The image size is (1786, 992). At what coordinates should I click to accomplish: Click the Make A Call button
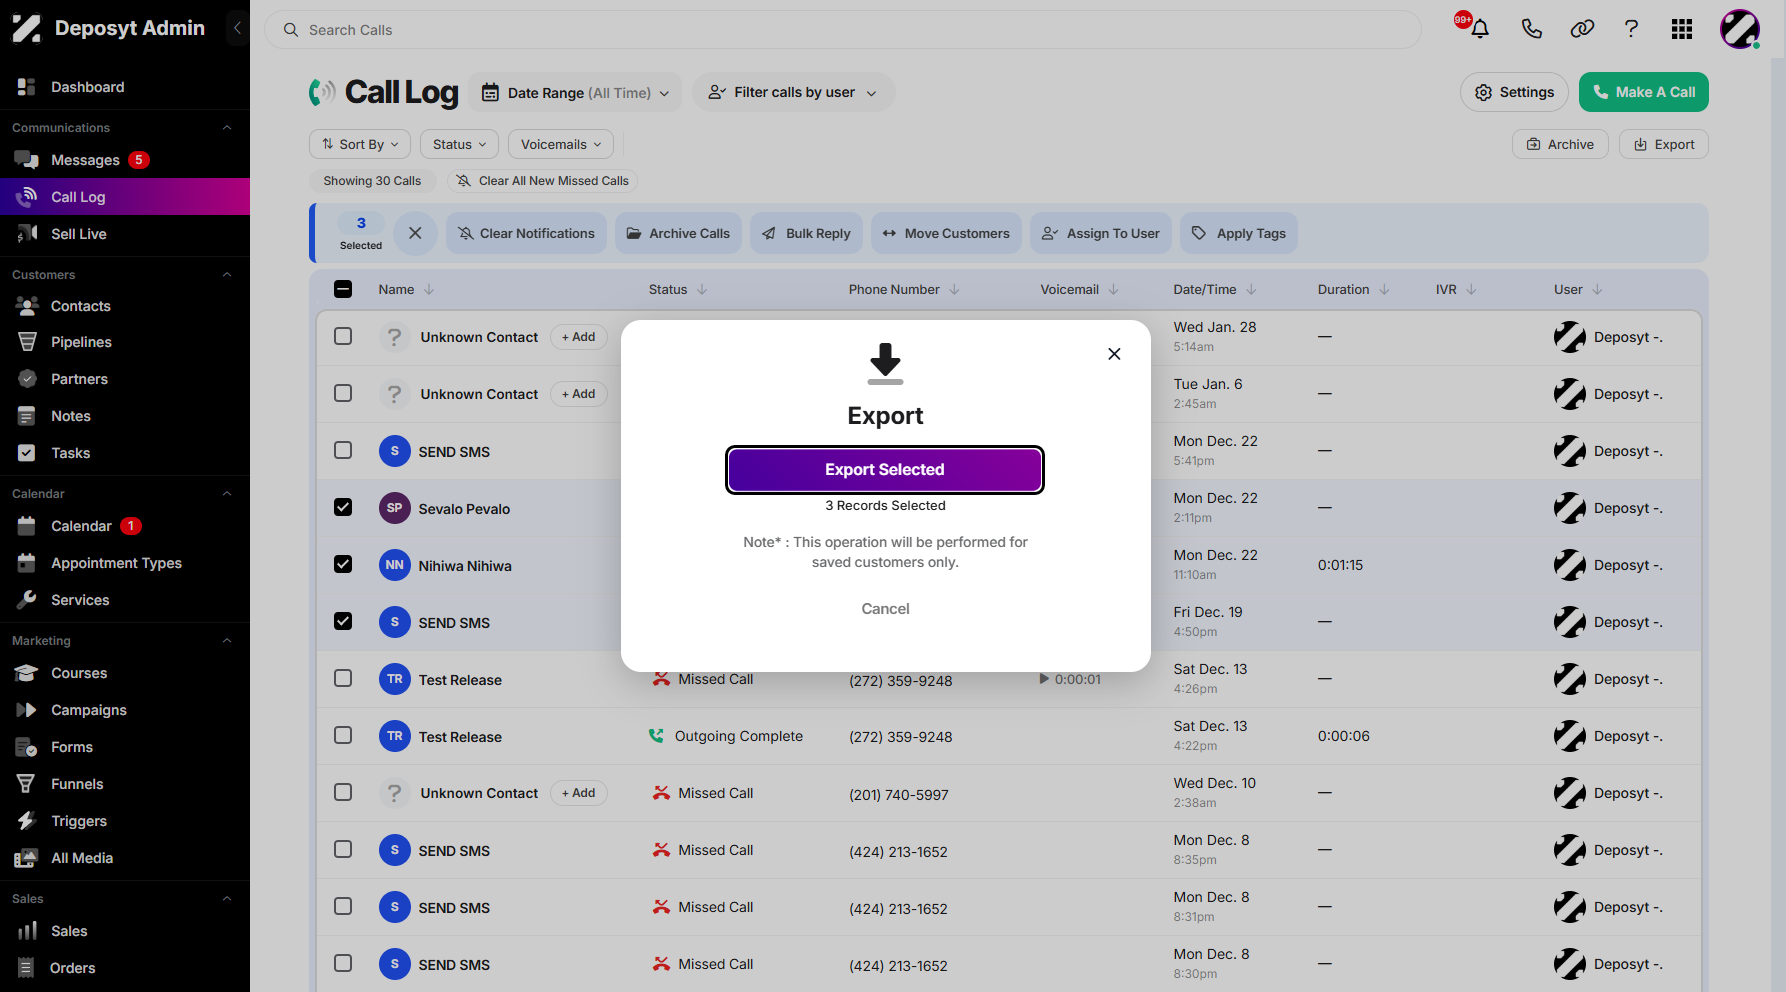[x=1644, y=92]
